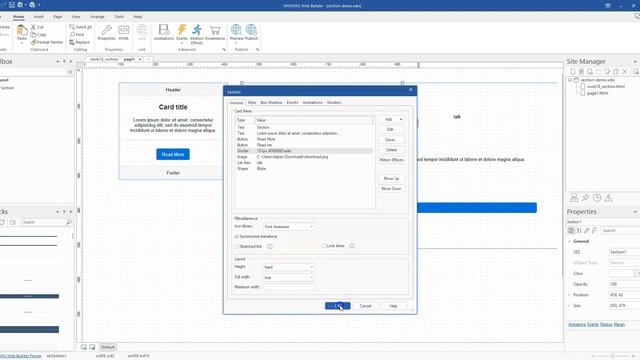Click the Copy command
The image size is (640, 360).
[x=38, y=34]
